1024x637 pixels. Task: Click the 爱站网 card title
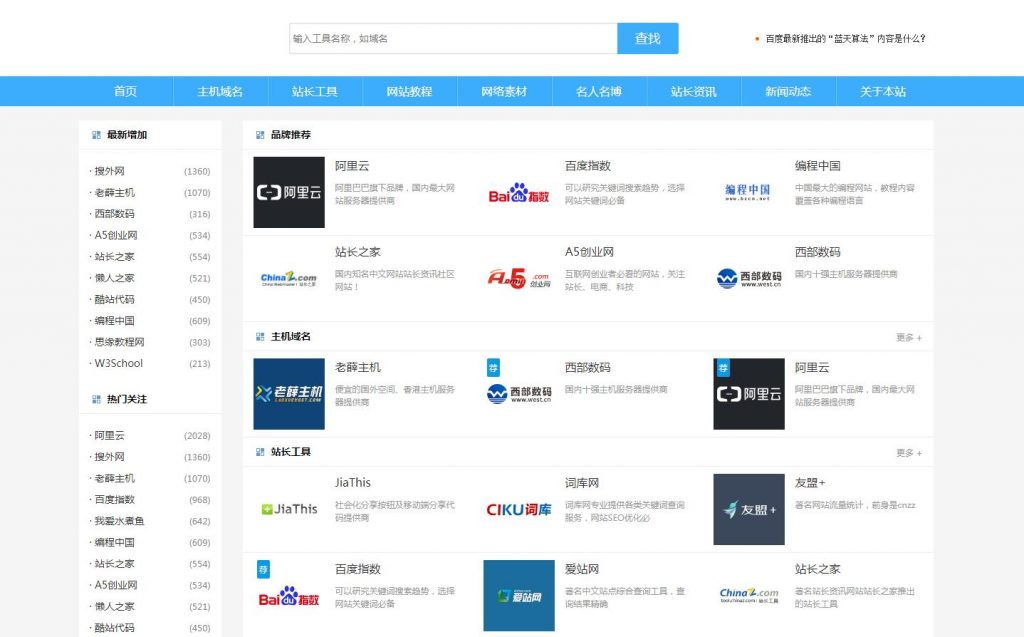click(x=582, y=569)
